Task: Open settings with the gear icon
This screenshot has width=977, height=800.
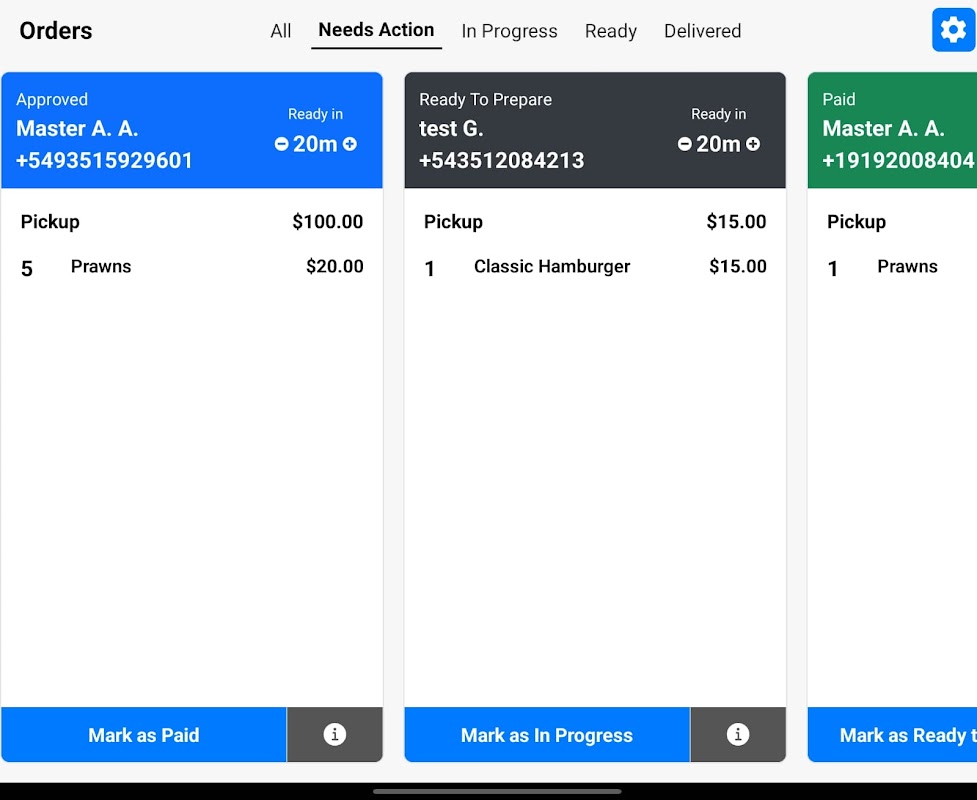Action: (x=953, y=30)
